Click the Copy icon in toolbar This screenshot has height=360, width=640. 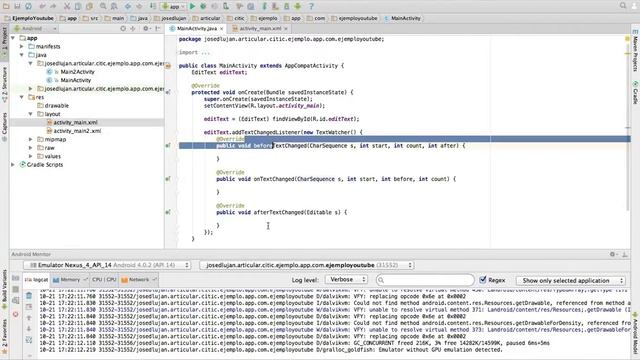78,6
